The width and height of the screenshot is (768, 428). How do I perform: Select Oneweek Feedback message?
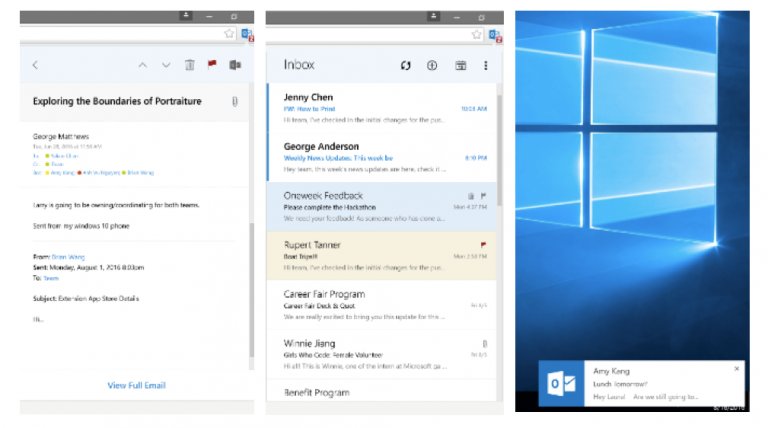382,207
